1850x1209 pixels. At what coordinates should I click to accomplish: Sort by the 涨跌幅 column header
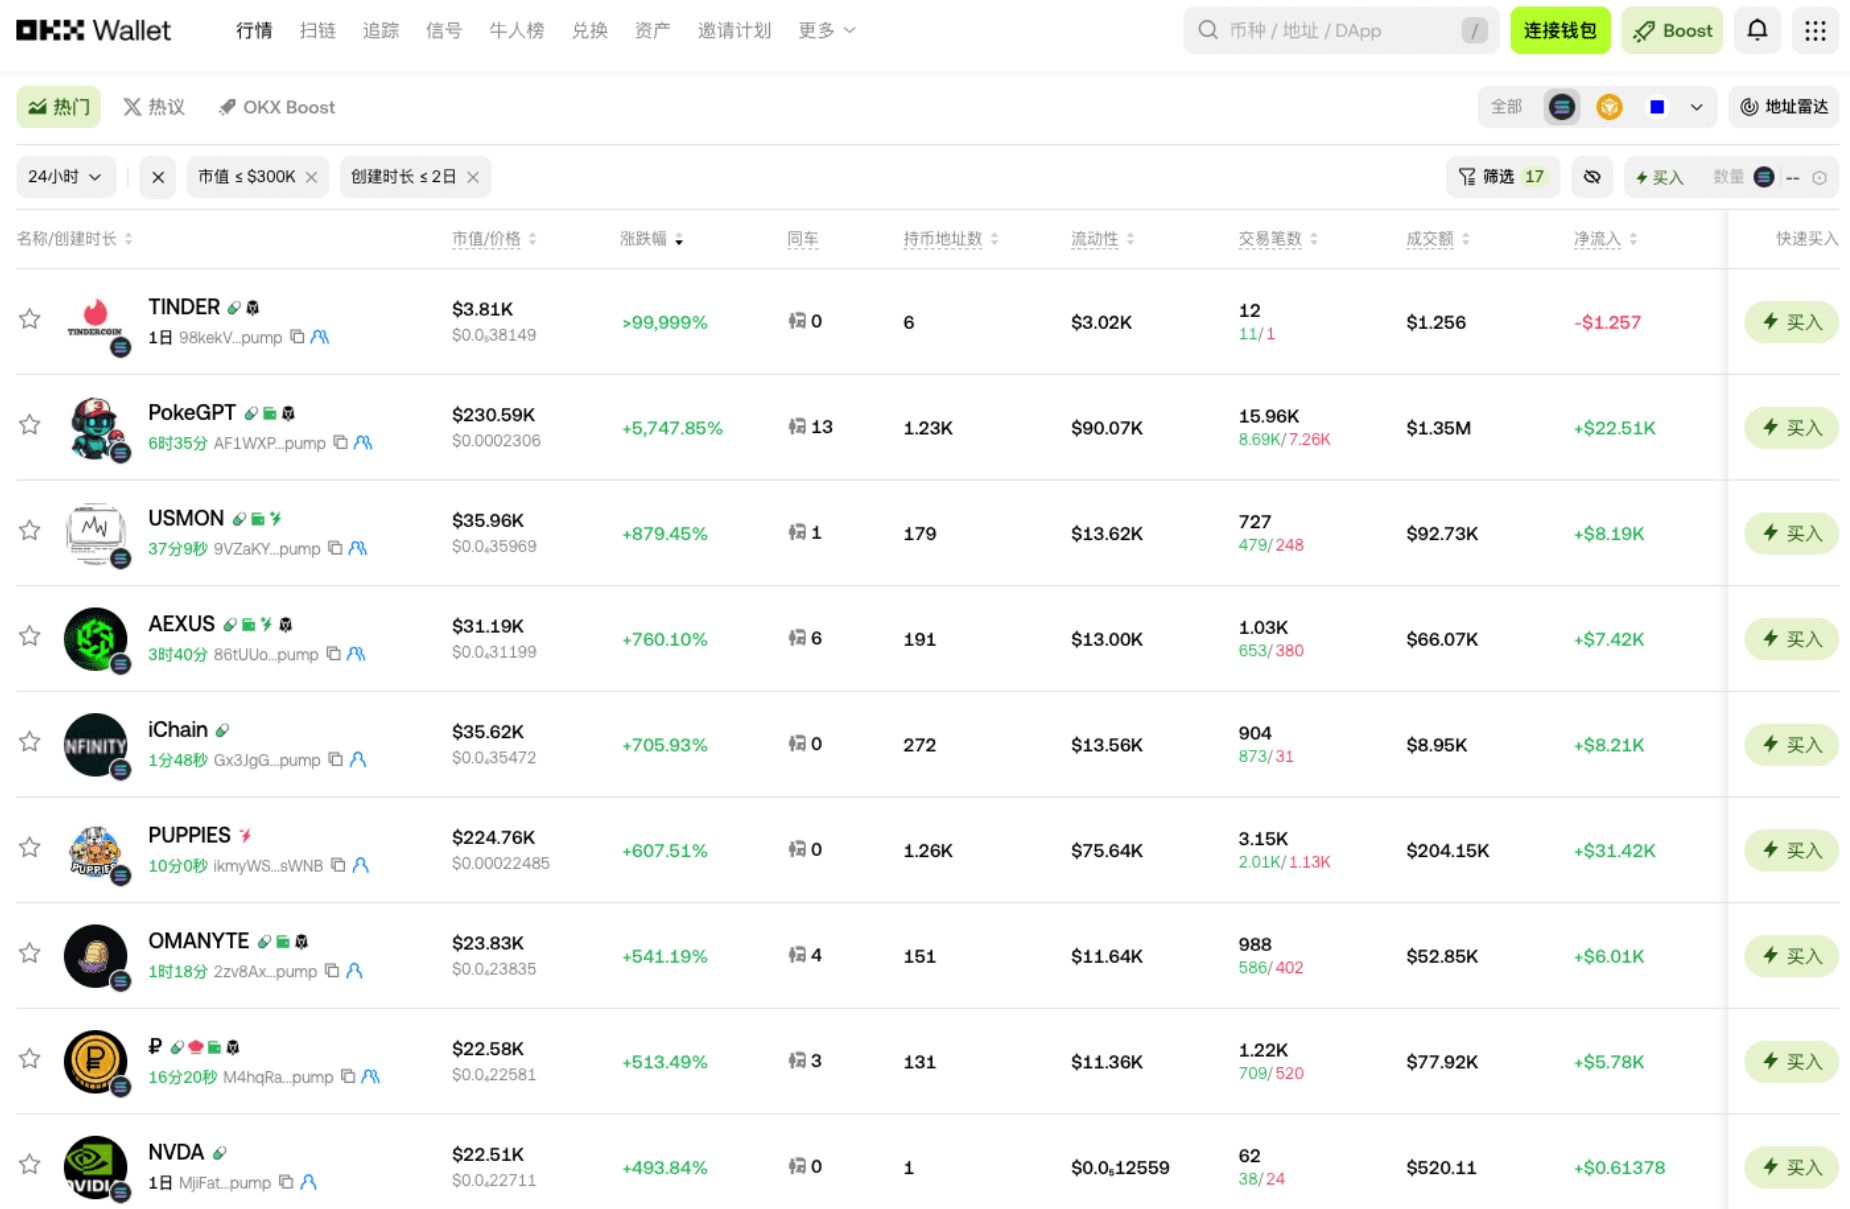(x=651, y=239)
